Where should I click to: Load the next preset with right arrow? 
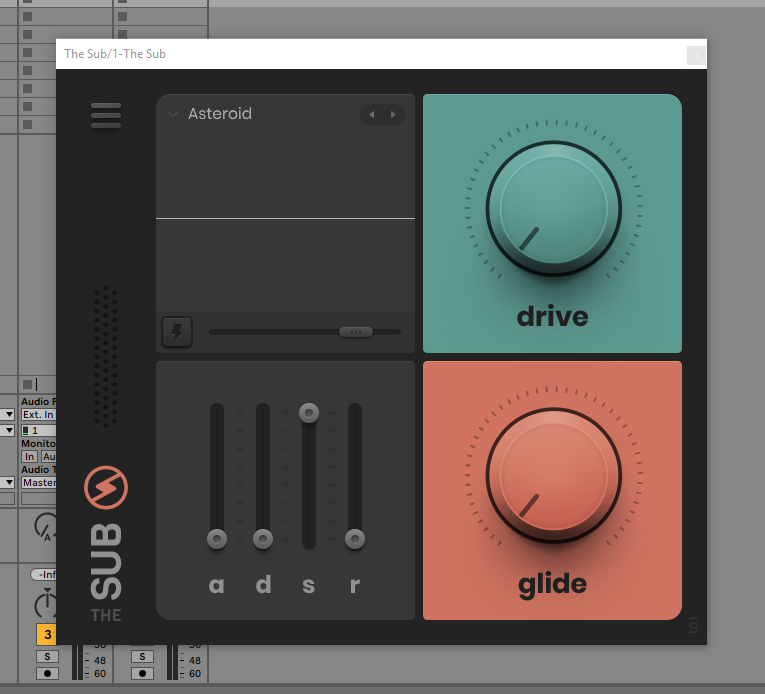393,115
